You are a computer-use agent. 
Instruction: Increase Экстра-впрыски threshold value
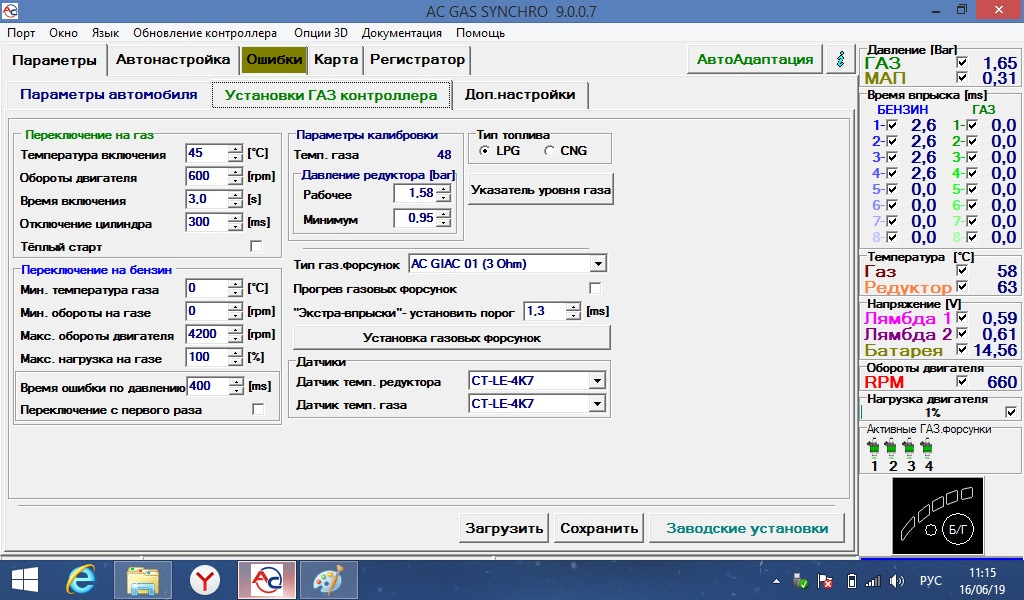coord(573,308)
